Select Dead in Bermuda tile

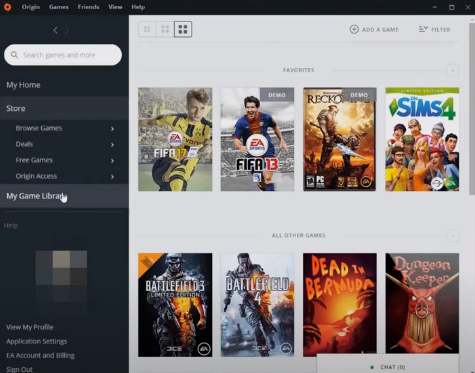tap(340, 303)
